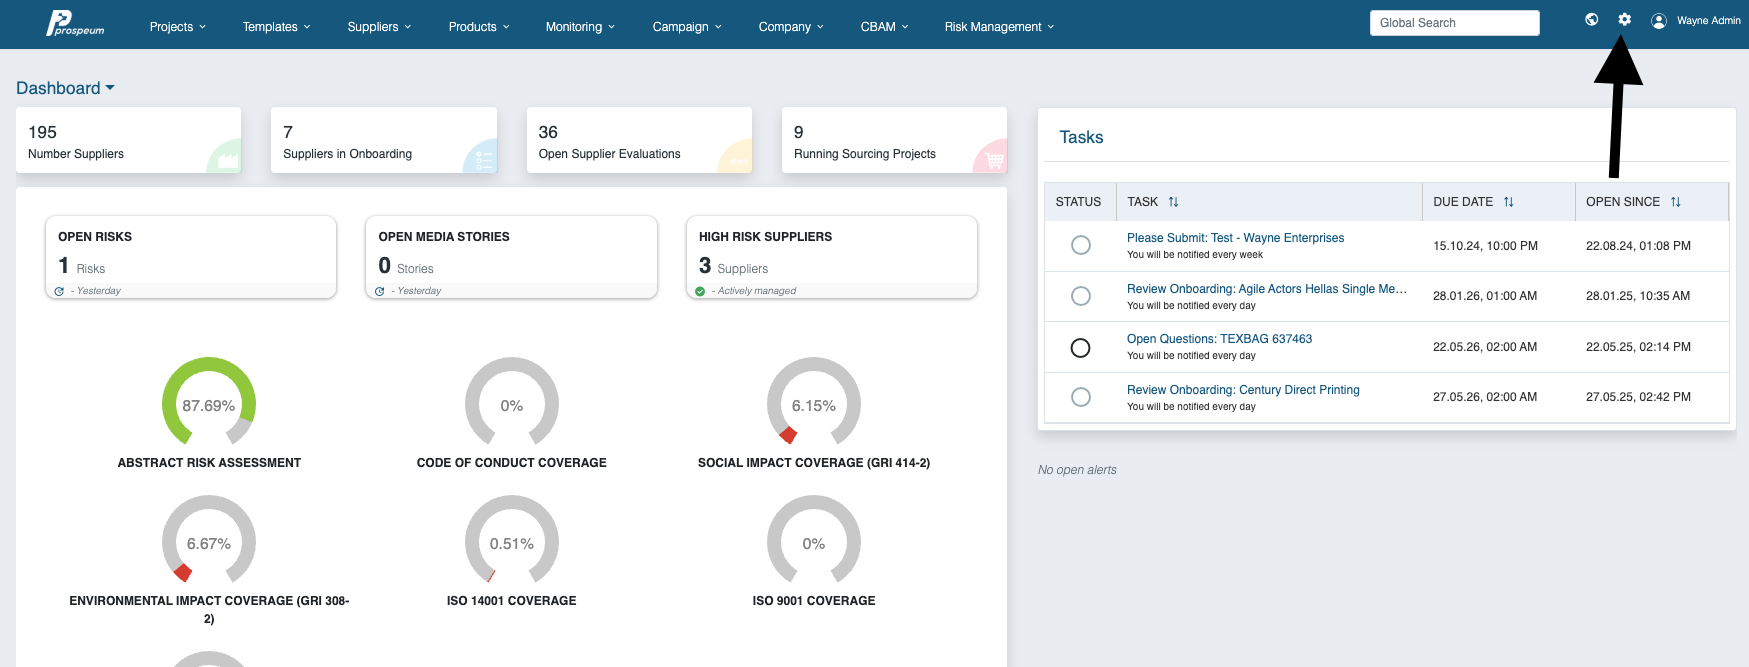Click the ISO 14001 Coverage 0.51% gauge

512,540
